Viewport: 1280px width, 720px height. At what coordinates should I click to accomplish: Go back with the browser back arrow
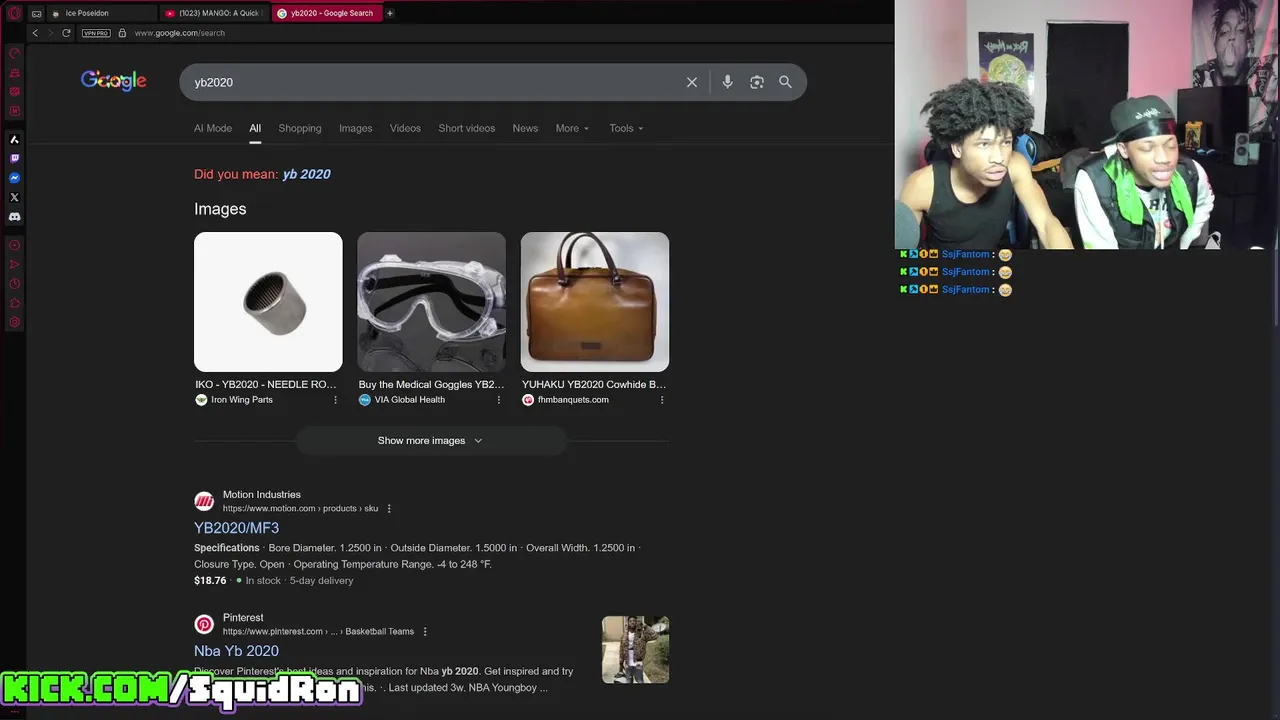[35, 33]
